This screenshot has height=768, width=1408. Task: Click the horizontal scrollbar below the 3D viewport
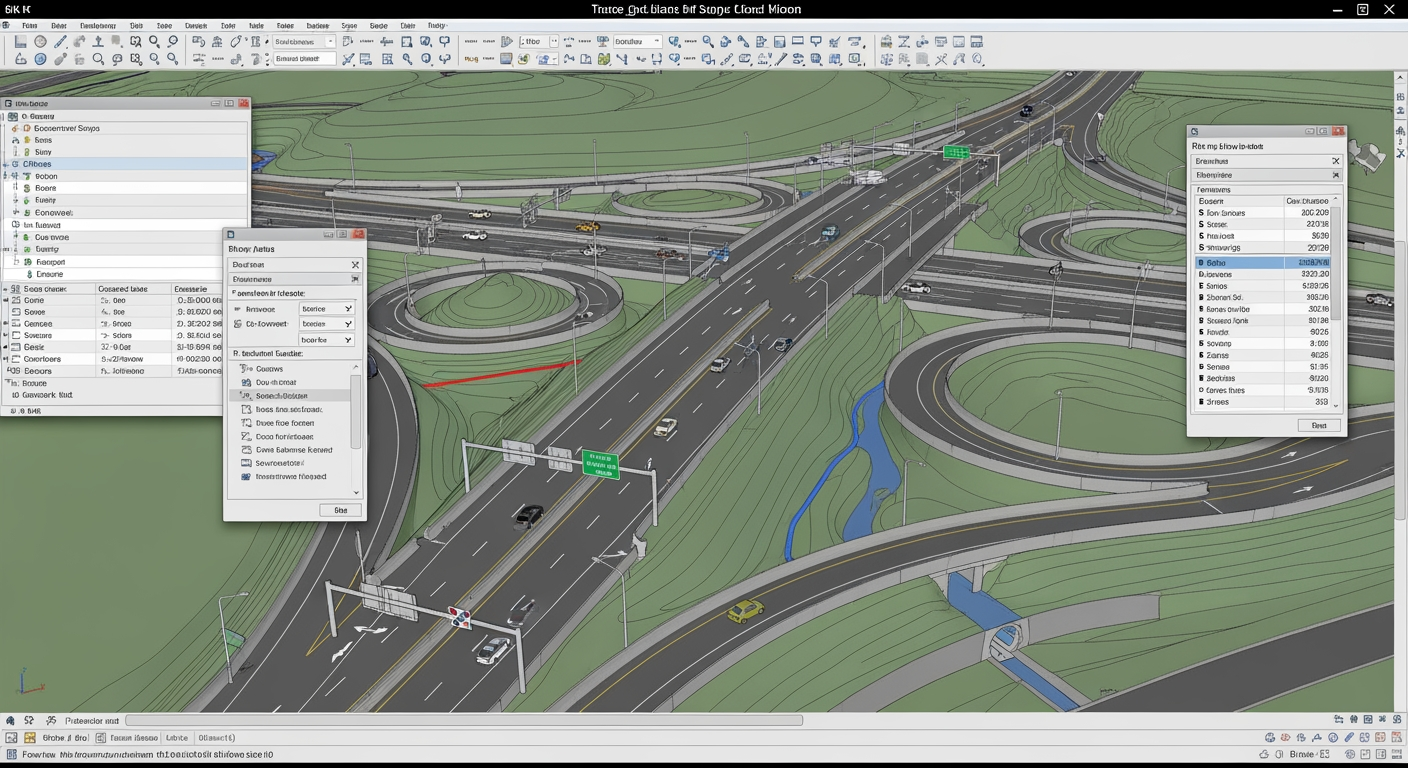pos(465,720)
